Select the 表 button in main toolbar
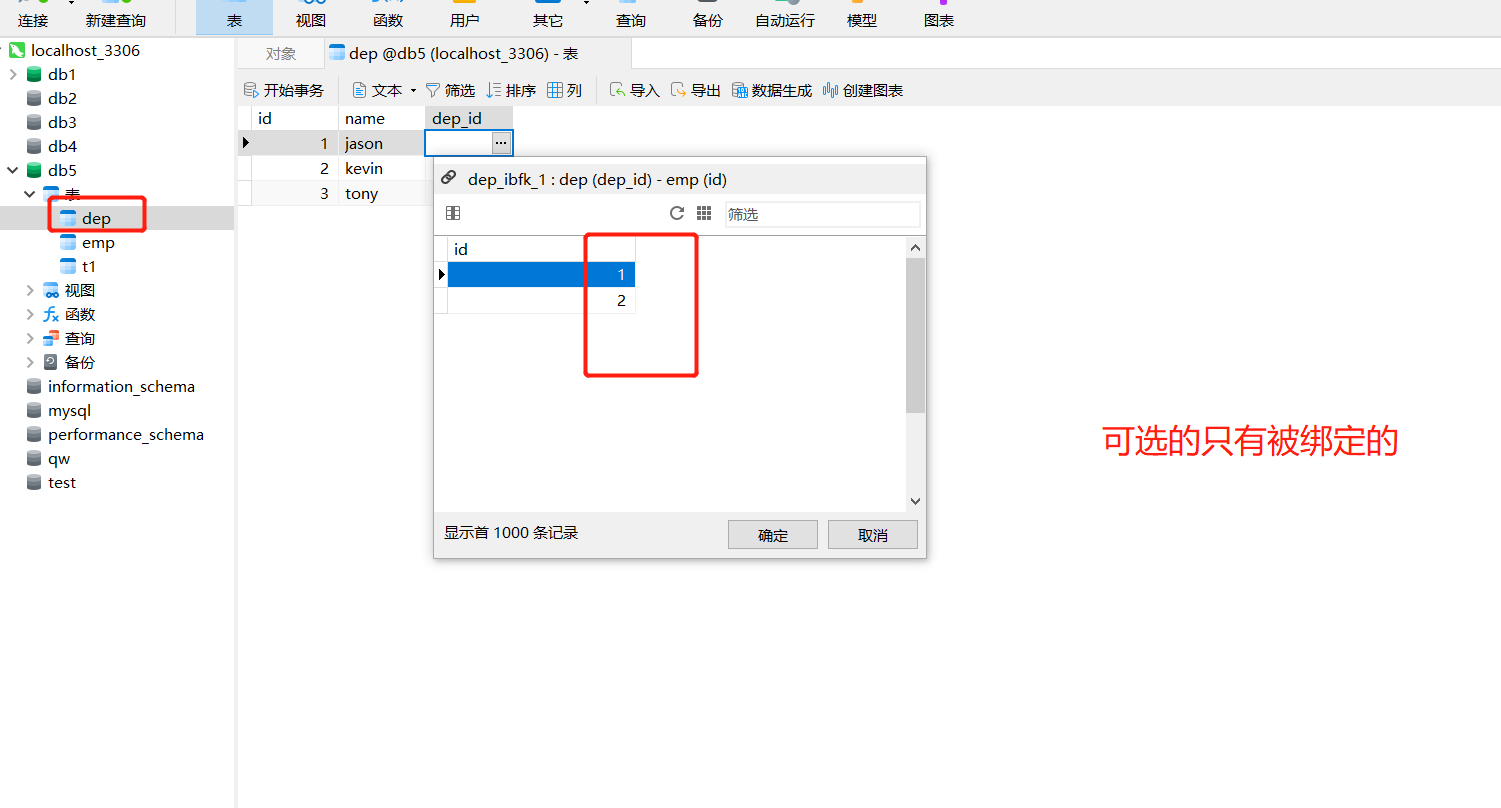 234,17
